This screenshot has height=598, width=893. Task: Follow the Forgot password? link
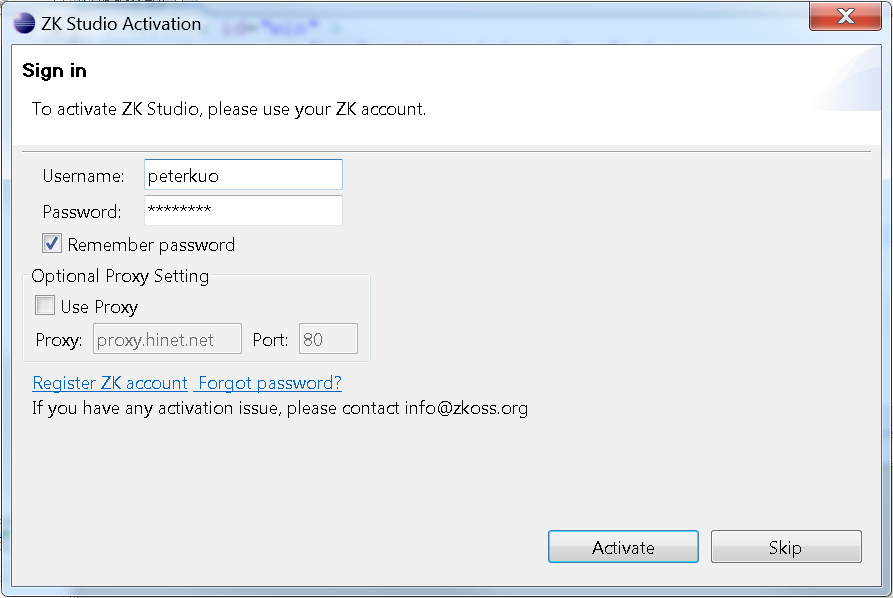270,383
